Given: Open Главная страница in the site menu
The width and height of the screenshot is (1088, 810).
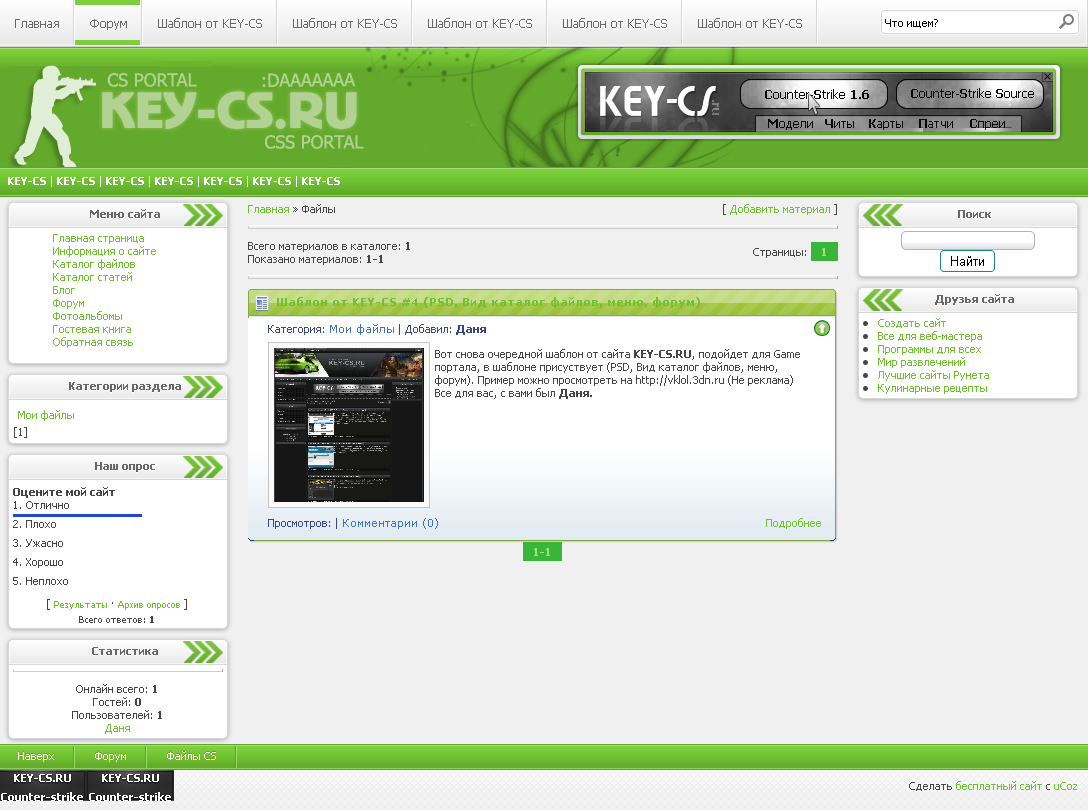Looking at the screenshot, I should [x=98, y=238].
